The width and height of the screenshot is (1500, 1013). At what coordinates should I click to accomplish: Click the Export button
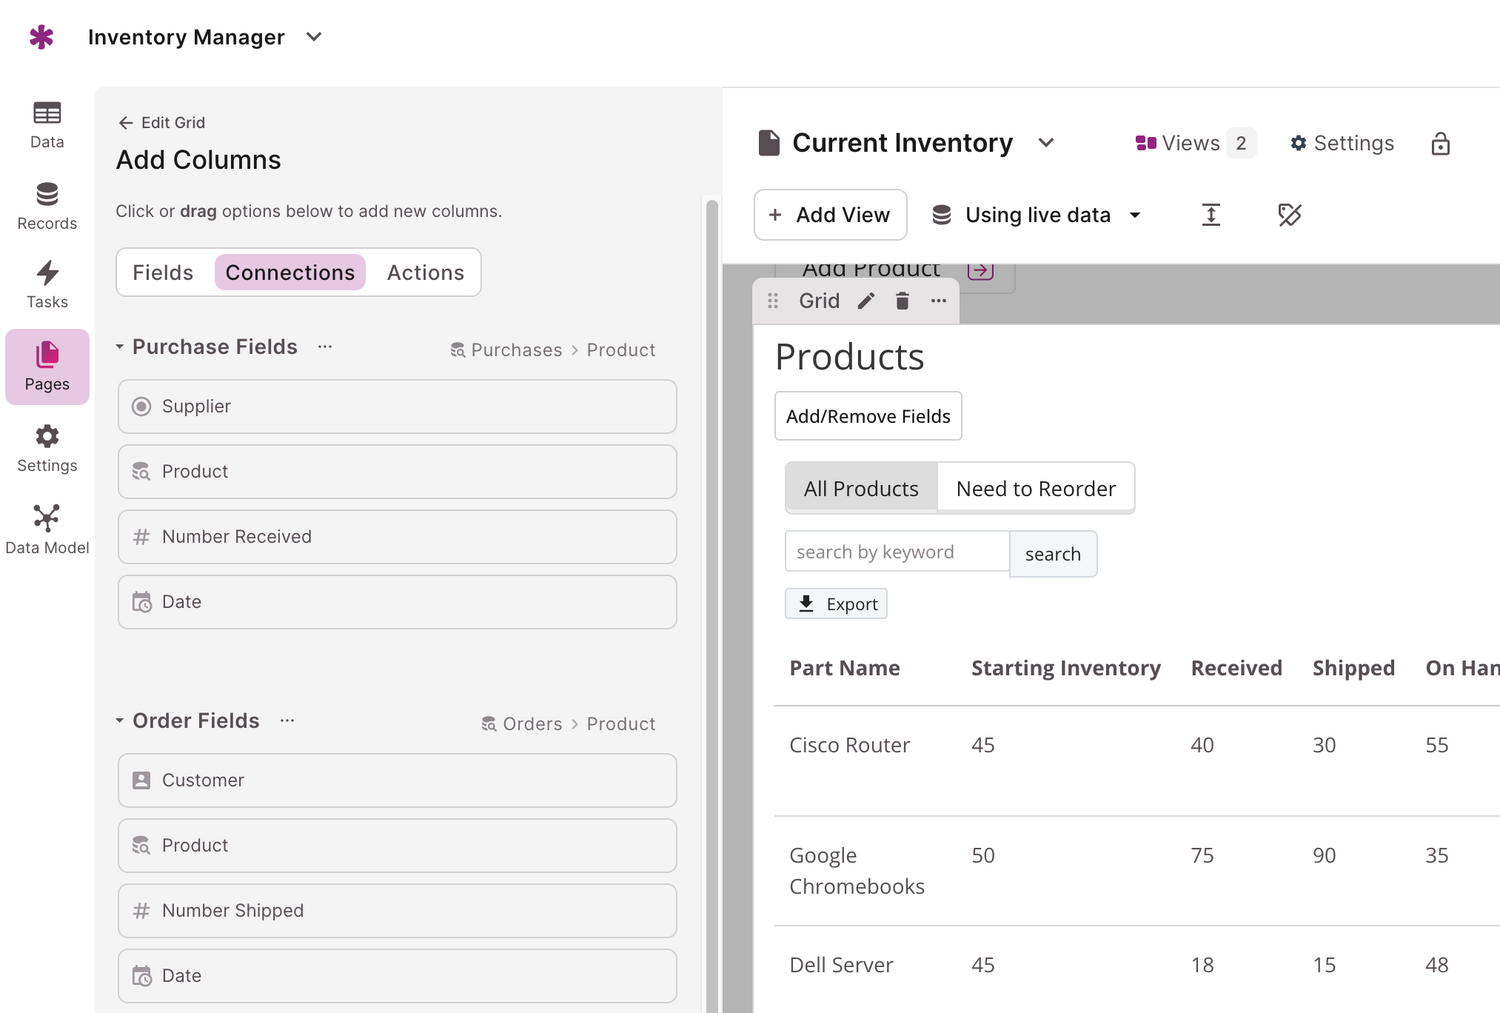pos(836,604)
